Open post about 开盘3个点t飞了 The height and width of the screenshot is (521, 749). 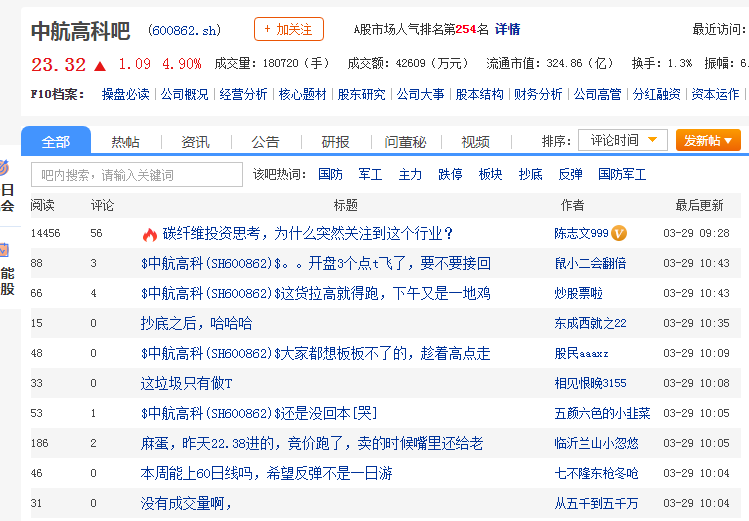click(316, 263)
